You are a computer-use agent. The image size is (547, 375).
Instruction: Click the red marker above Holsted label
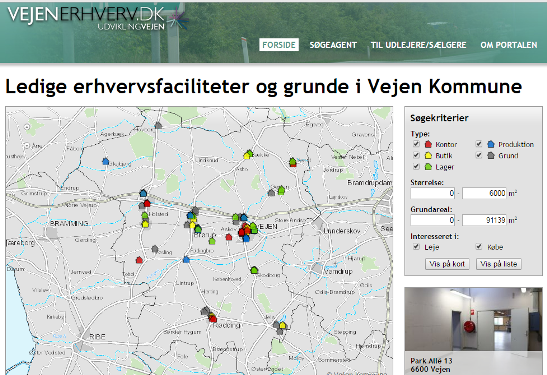(147, 203)
